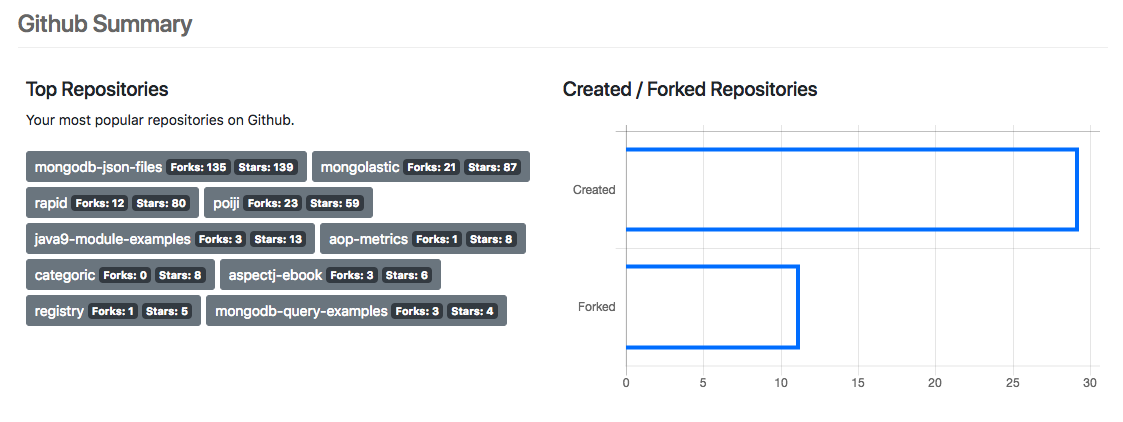Click the registry repository name
Viewport: 1123px width, 422px height.
[59, 311]
